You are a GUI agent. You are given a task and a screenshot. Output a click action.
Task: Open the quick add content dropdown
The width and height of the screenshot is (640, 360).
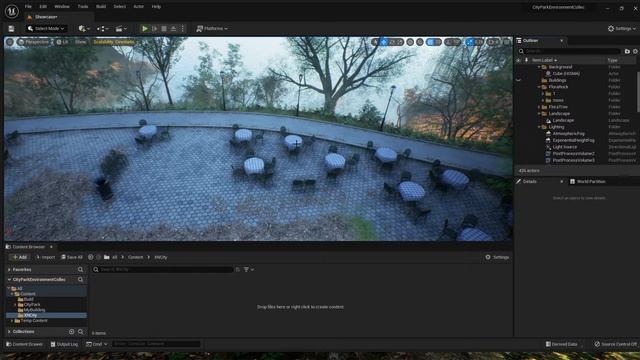[x=84, y=29]
